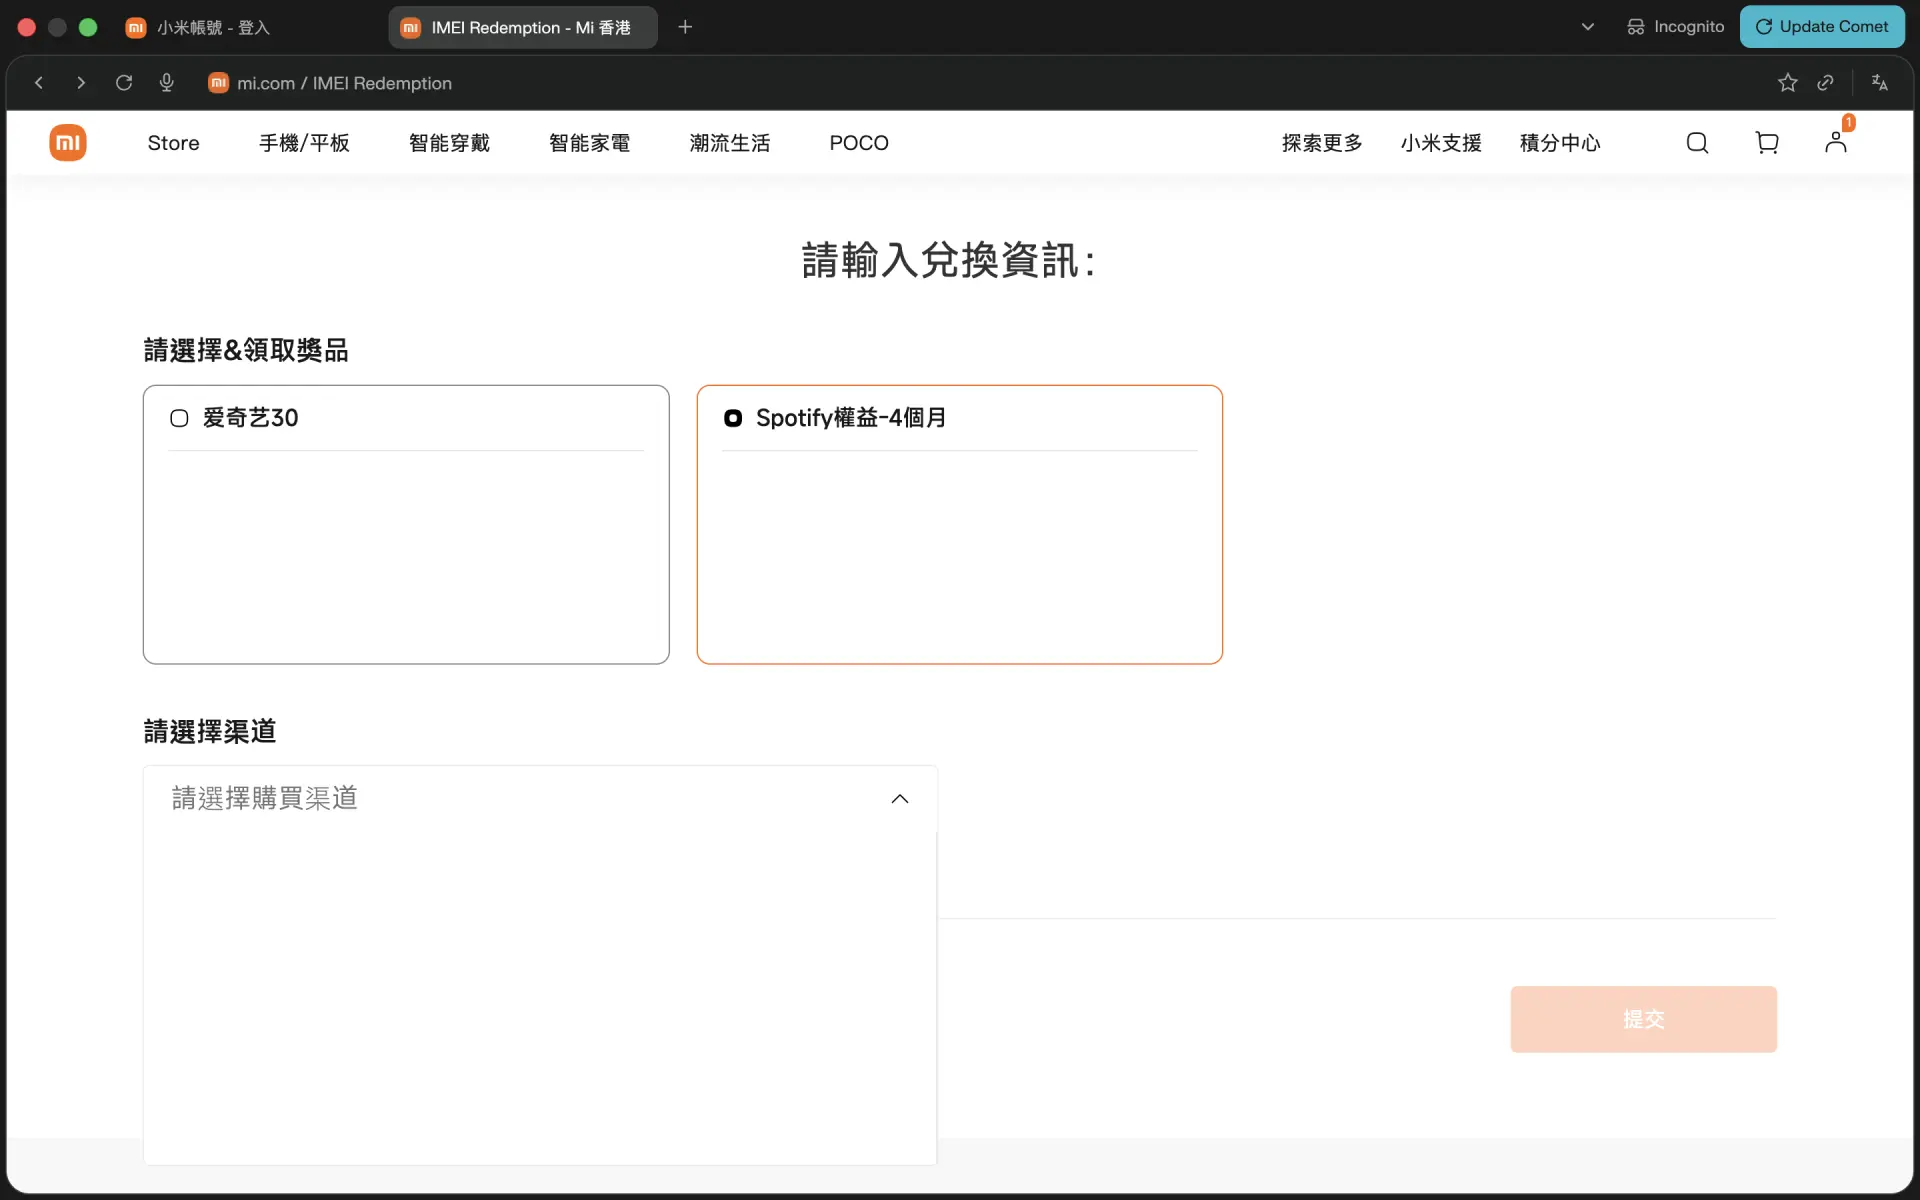Open the search icon in header

(x=1697, y=143)
